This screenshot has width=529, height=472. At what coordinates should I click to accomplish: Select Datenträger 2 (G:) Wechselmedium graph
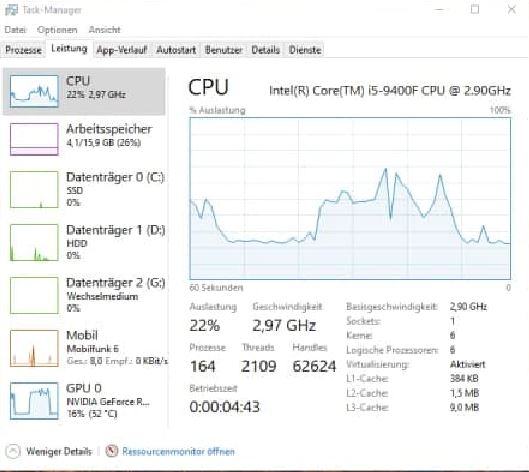coord(34,295)
